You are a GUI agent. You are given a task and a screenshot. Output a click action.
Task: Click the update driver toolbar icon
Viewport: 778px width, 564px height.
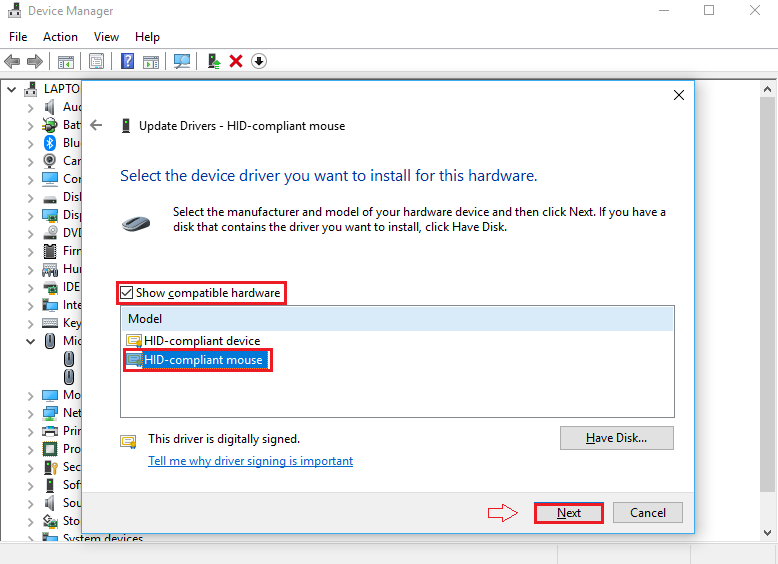(x=214, y=61)
